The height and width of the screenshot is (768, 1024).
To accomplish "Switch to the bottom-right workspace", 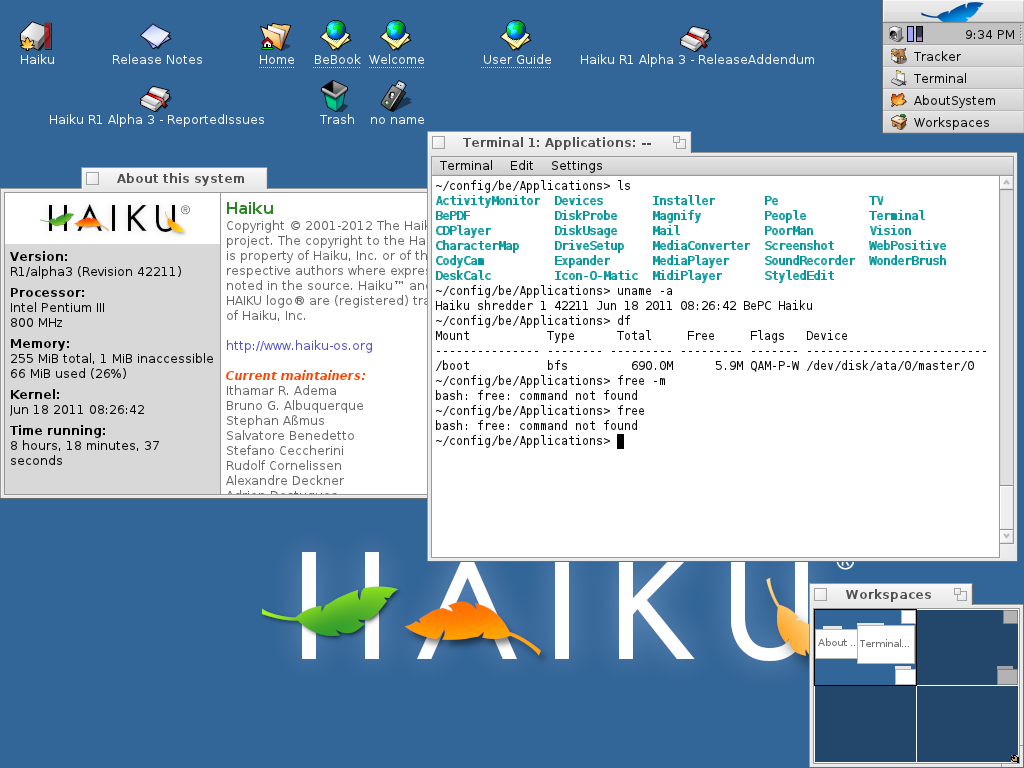I will pyautogui.click(x=967, y=723).
